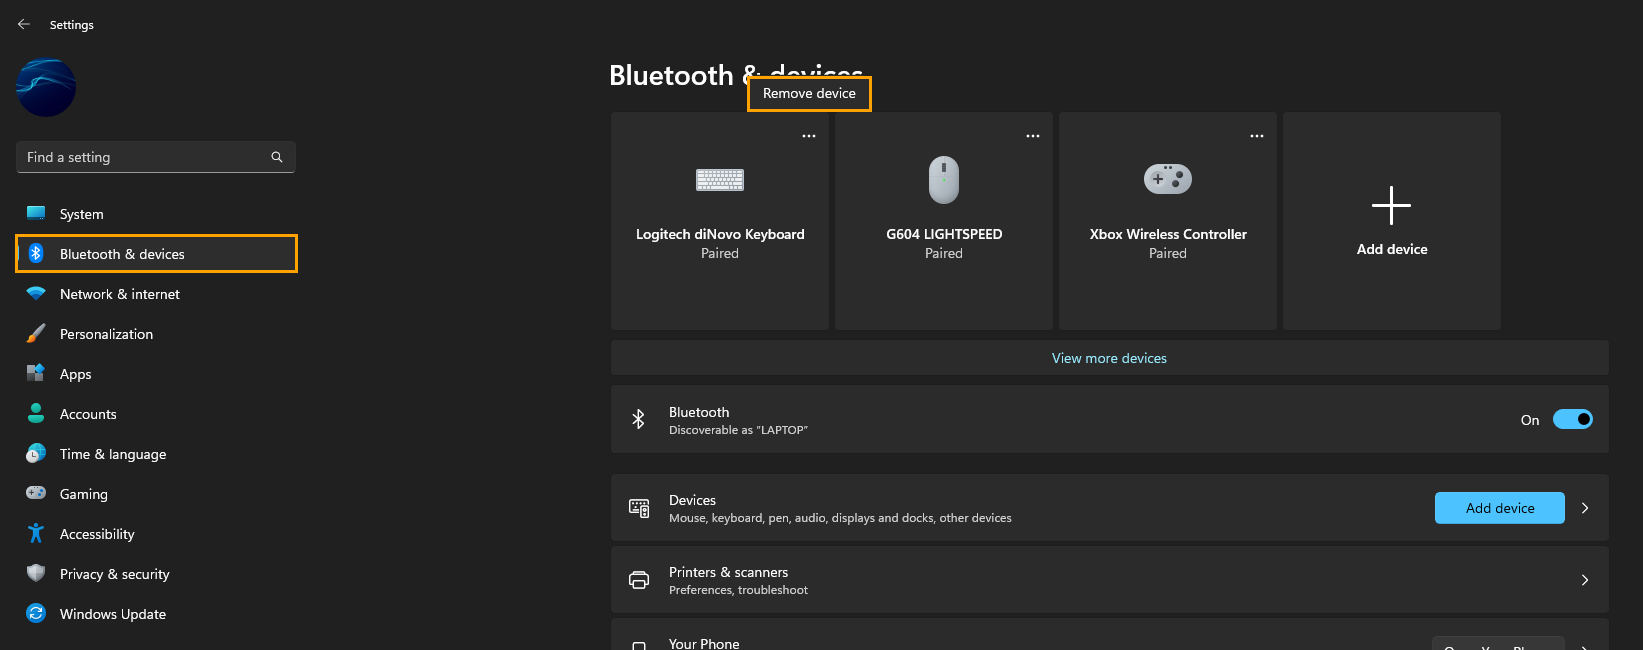Click the Printers & scanners printer icon
The height and width of the screenshot is (650, 1643).
point(639,580)
